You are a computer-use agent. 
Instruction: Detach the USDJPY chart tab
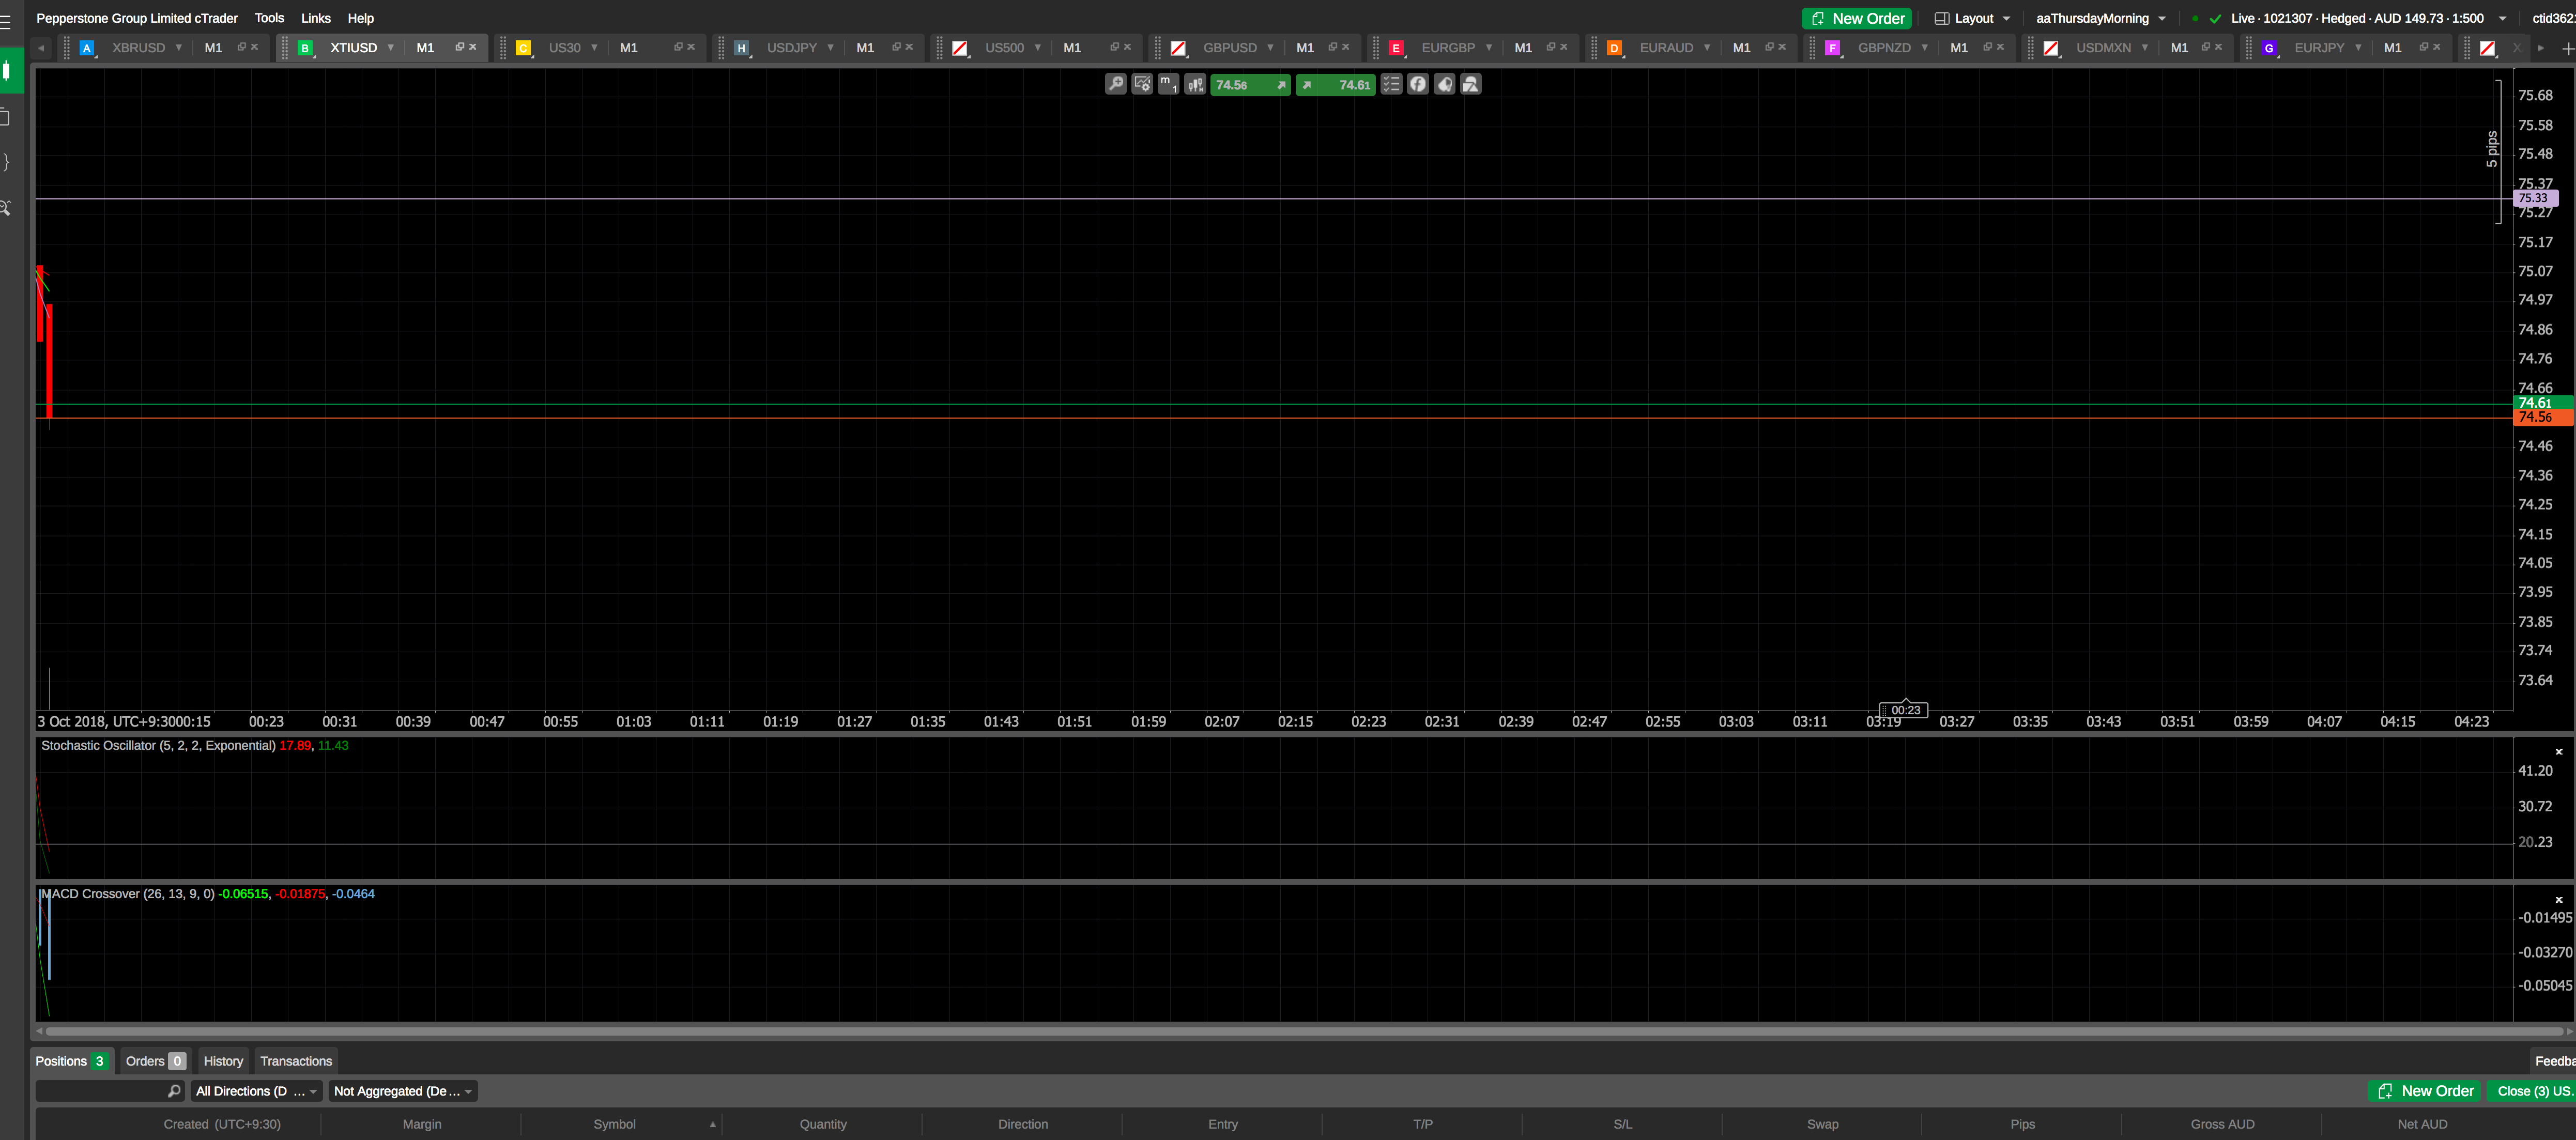896,47
